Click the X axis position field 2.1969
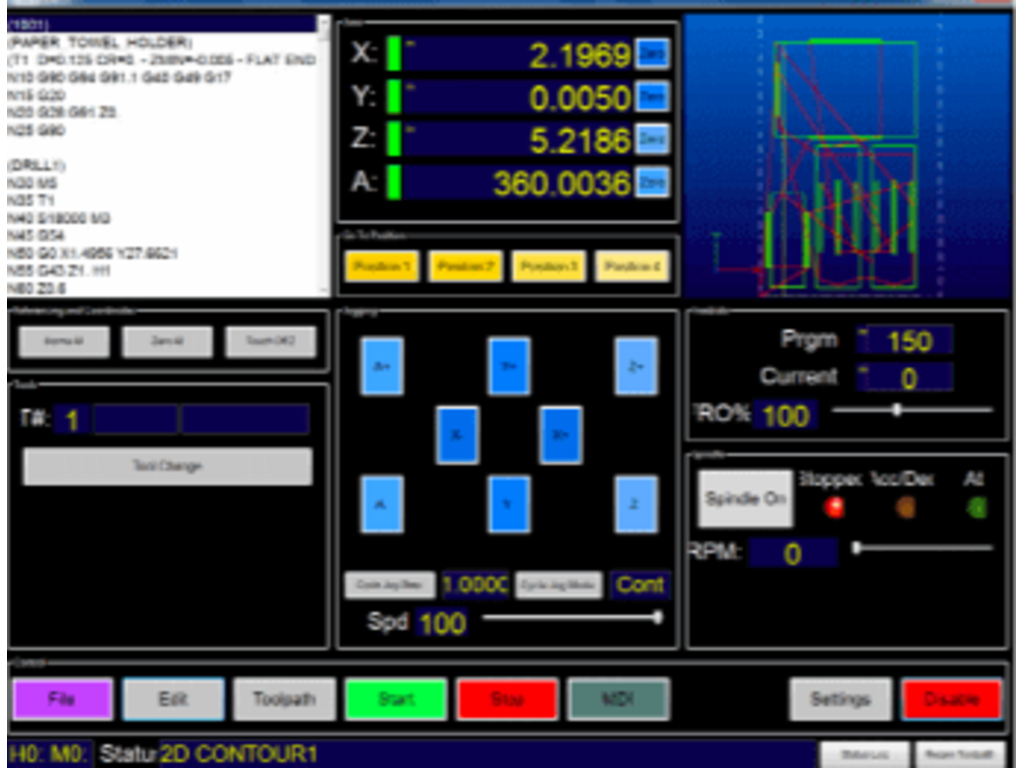The width and height of the screenshot is (1024, 768). [517, 54]
